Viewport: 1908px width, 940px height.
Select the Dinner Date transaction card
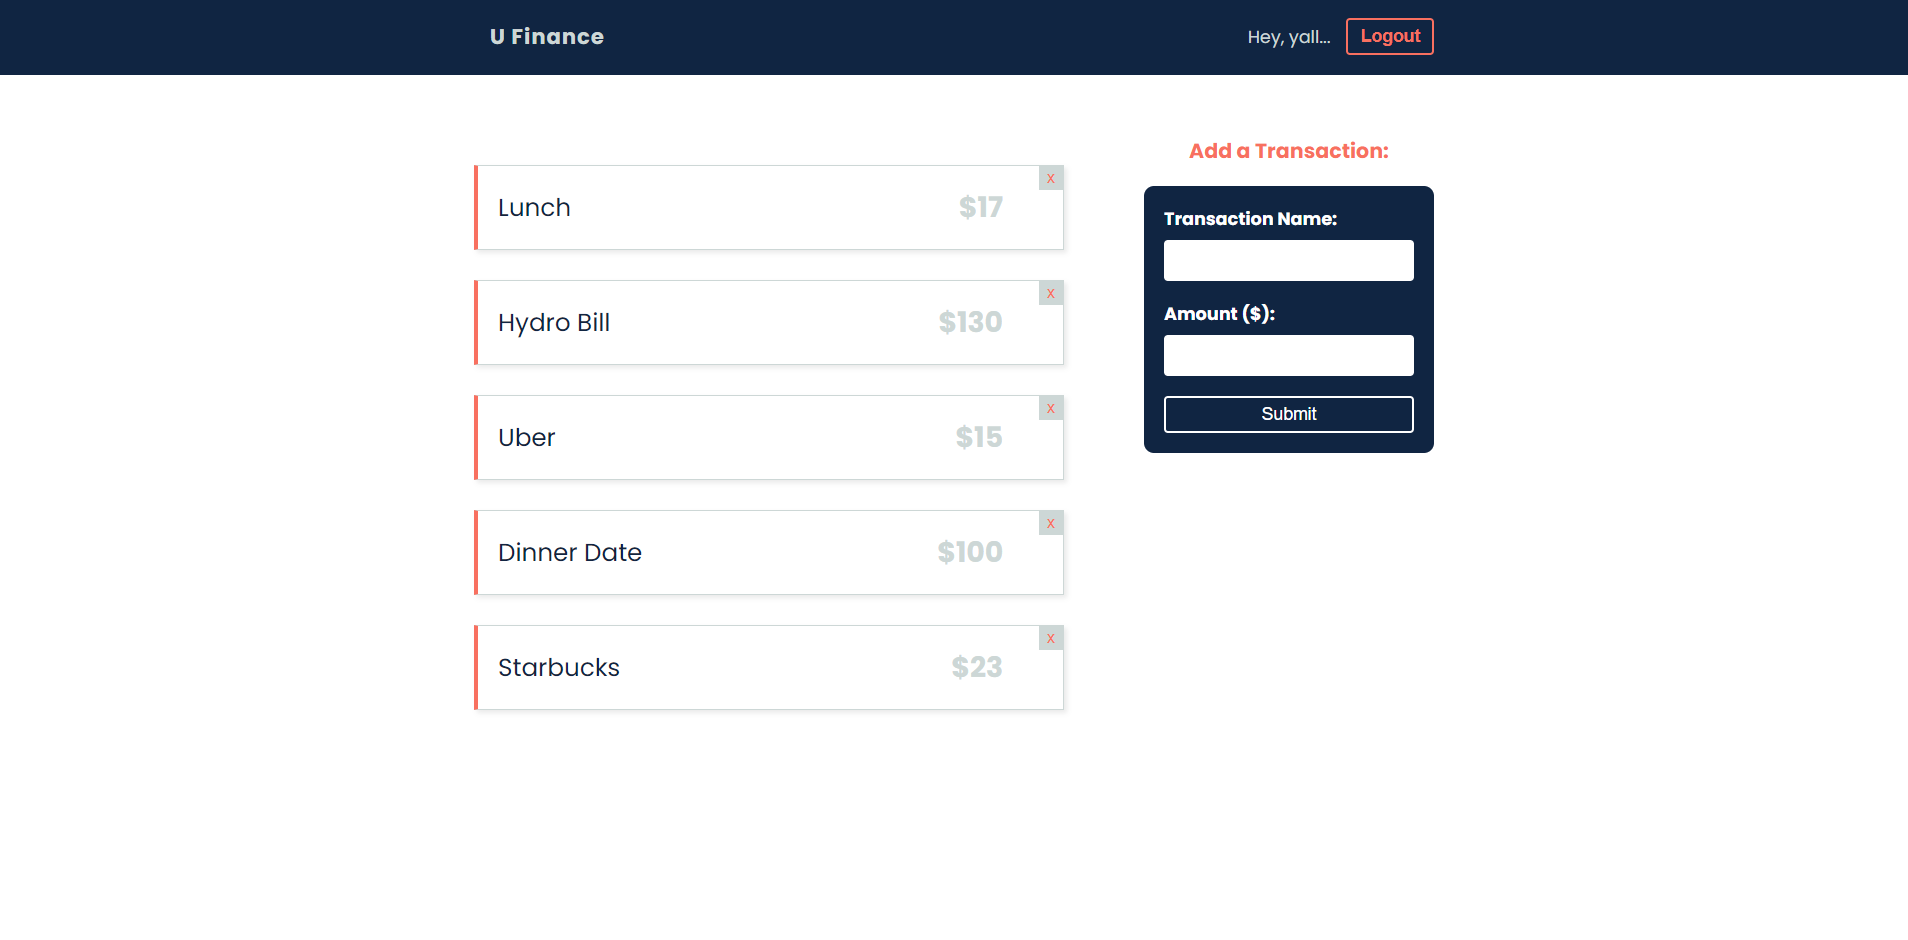click(769, 552)
